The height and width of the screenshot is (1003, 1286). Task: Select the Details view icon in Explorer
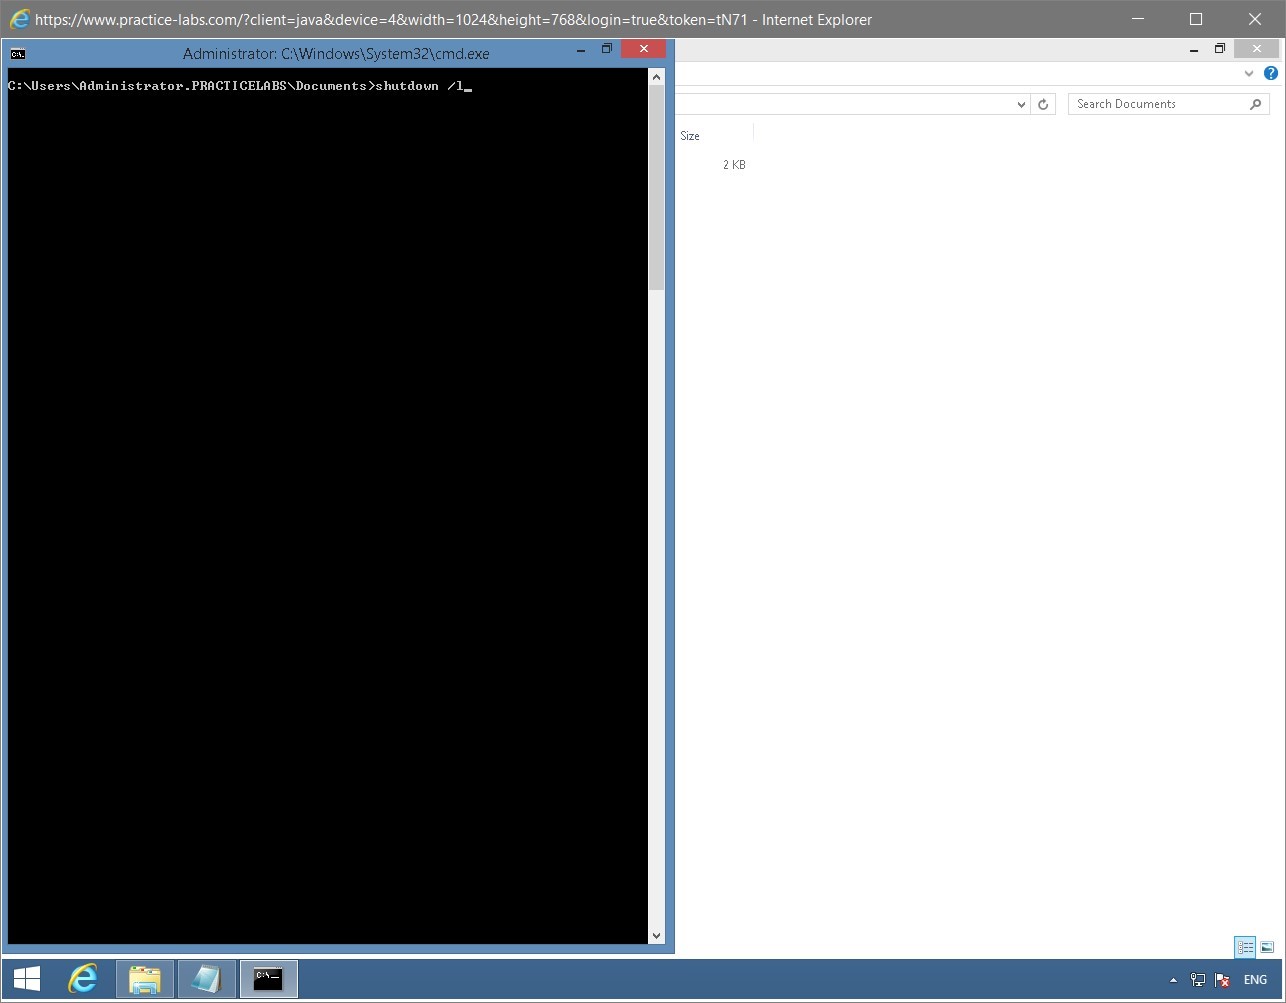[1245, 947]
